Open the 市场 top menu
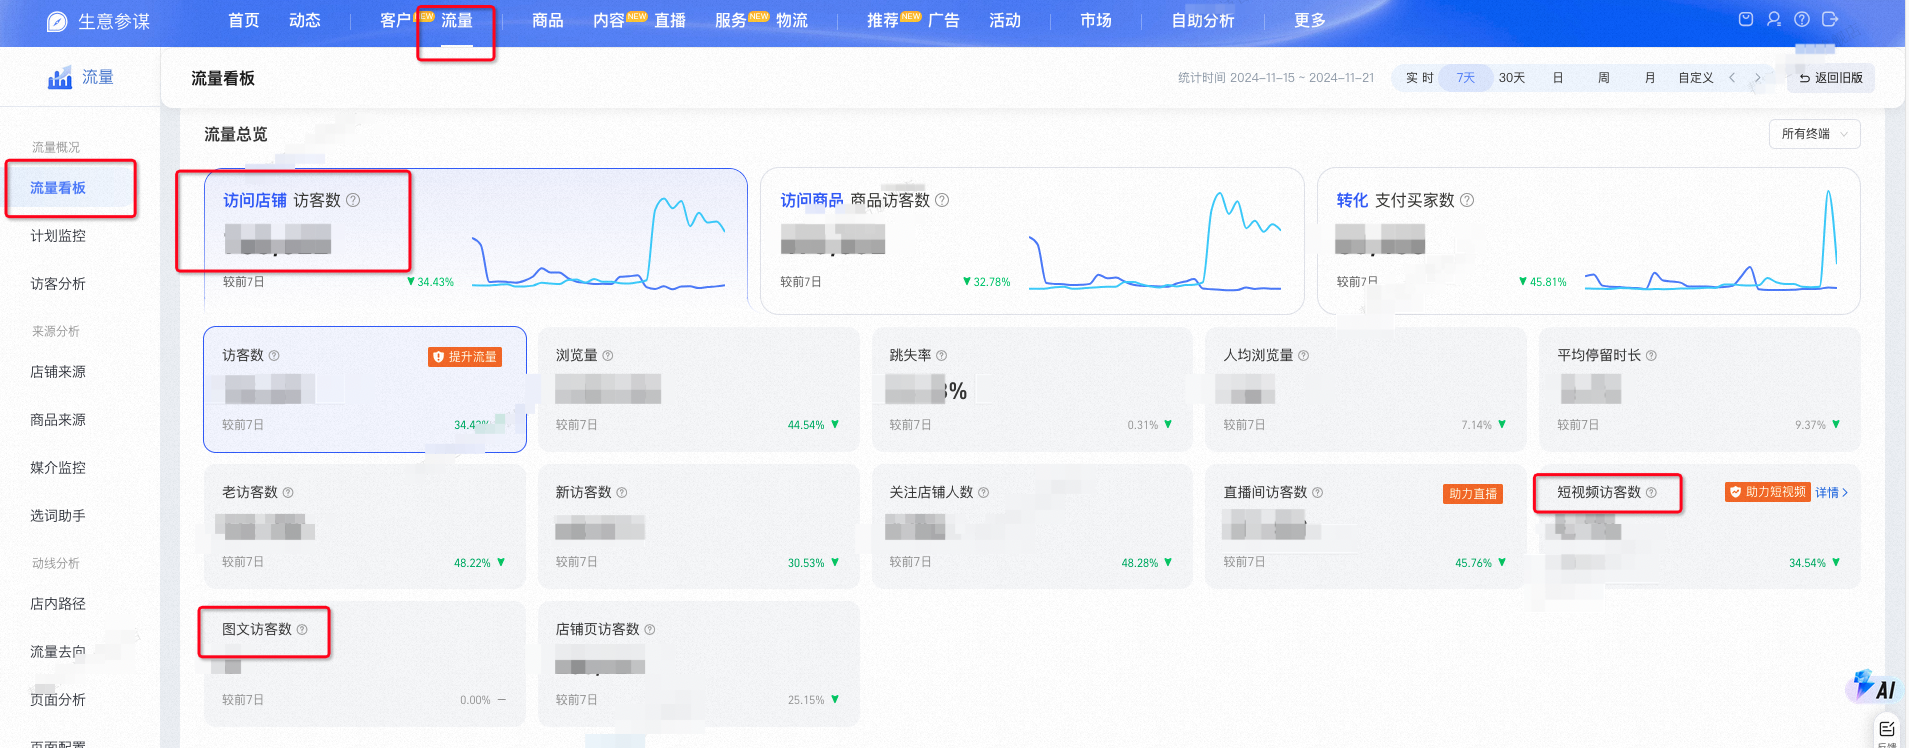 (1096, 21)
